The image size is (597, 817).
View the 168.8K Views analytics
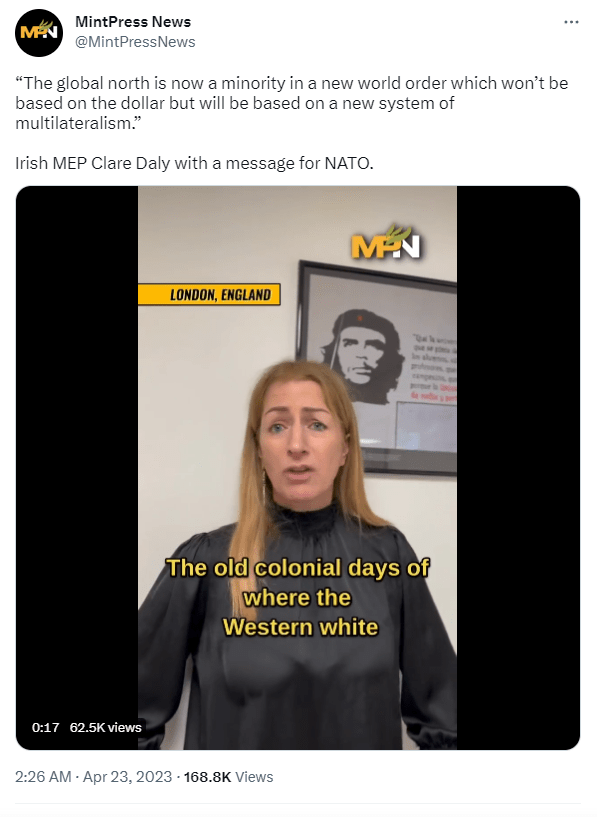pos(228,777)
